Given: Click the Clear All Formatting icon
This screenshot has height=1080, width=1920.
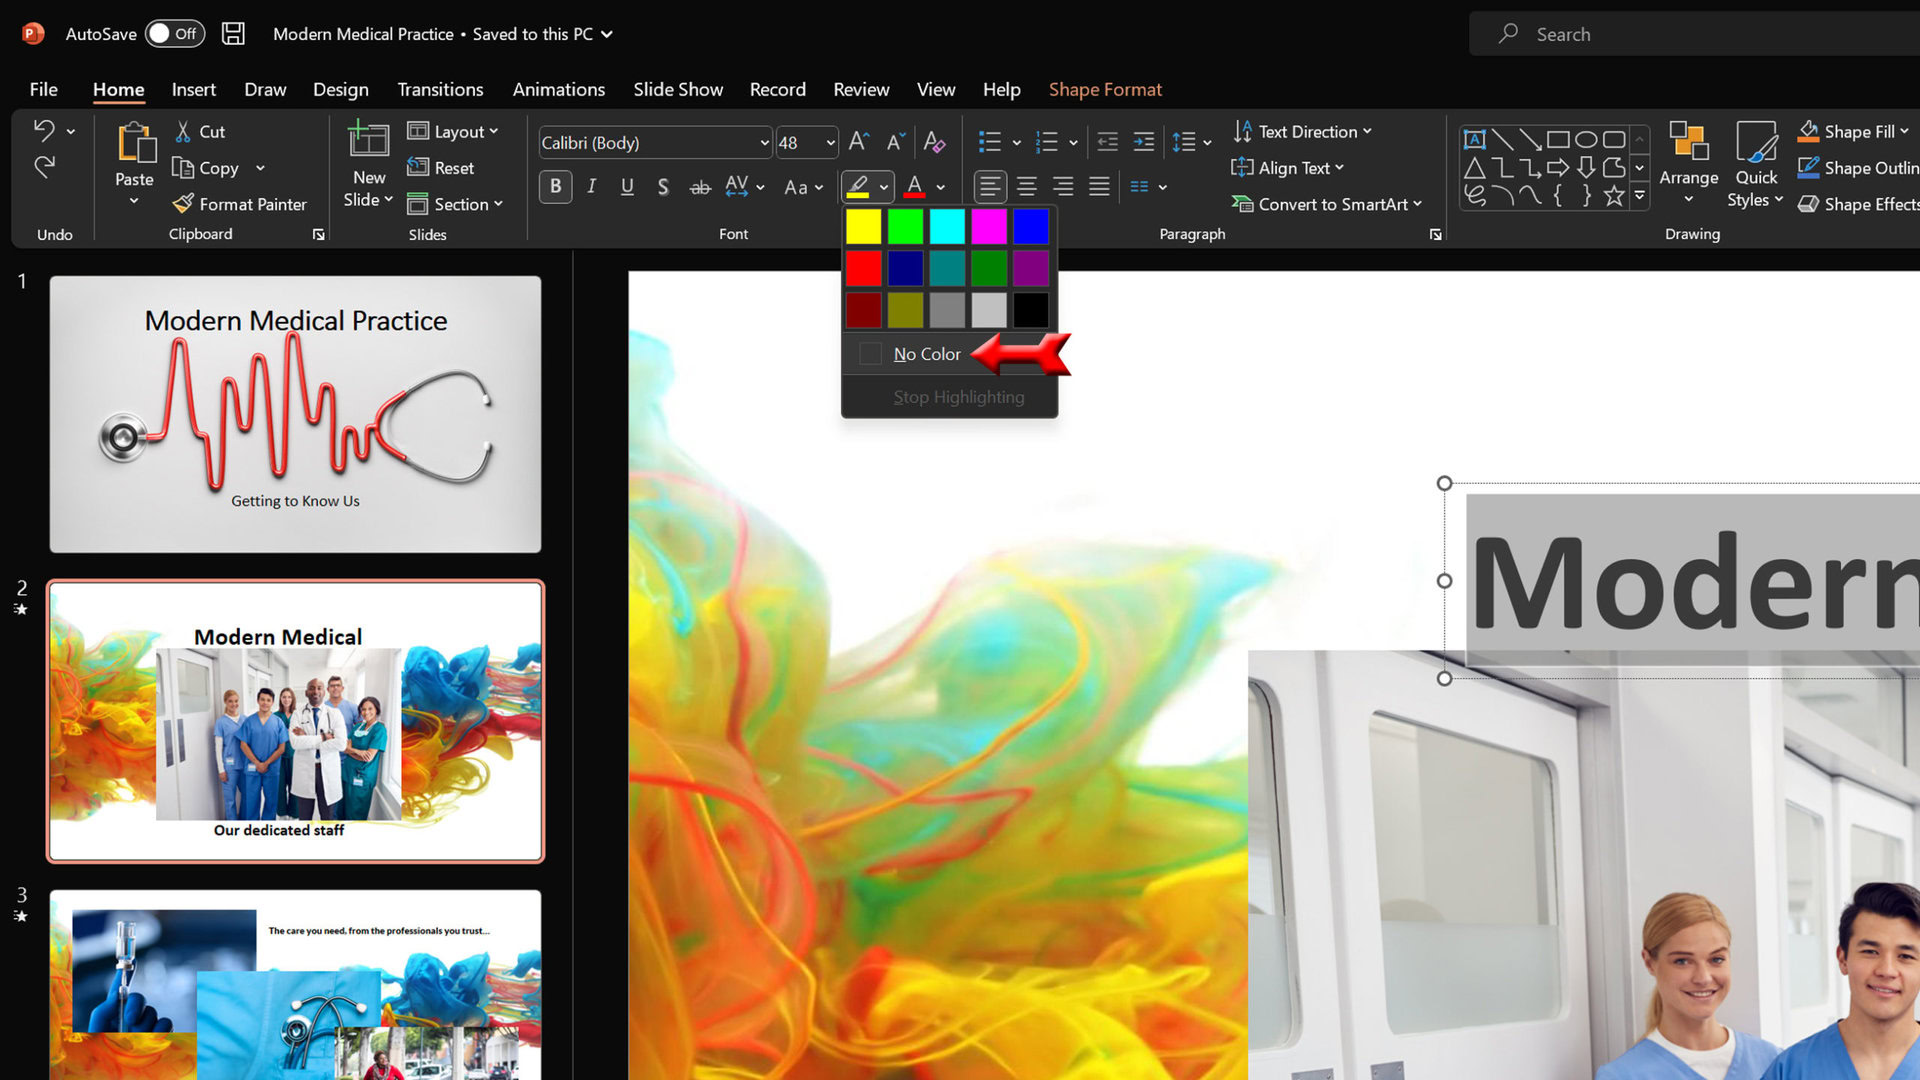Looking at the screenshot, I should (x=934, y=142).
